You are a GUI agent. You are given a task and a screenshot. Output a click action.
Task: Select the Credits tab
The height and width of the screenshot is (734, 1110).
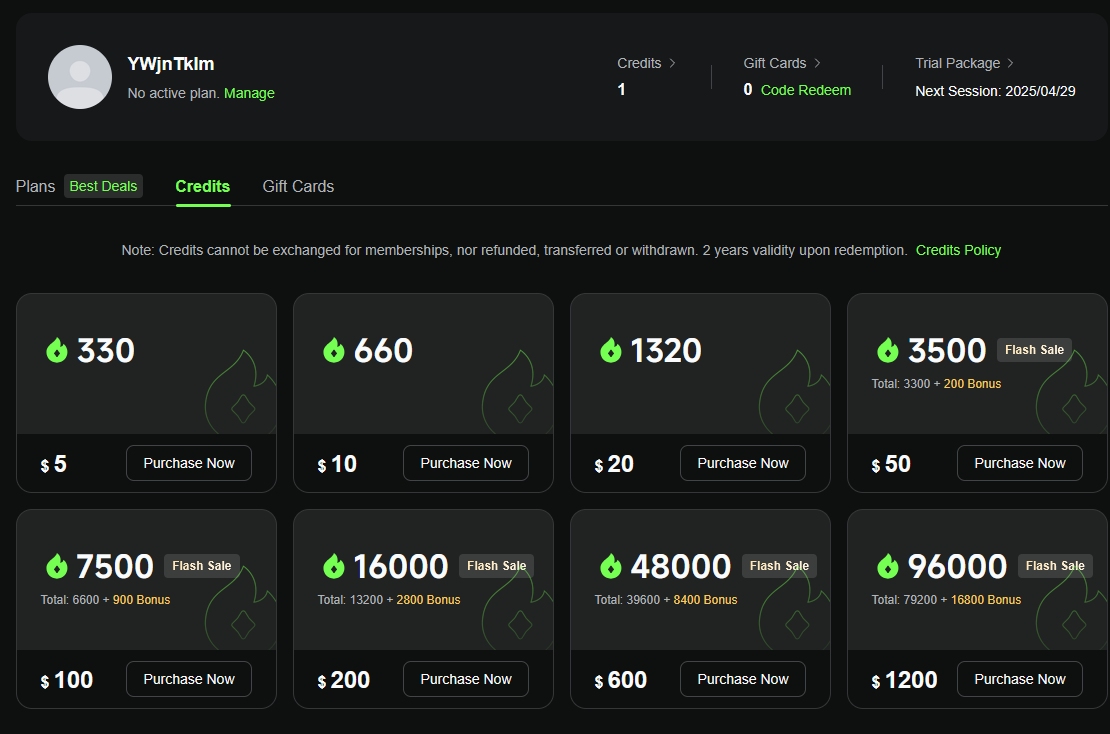202,186
